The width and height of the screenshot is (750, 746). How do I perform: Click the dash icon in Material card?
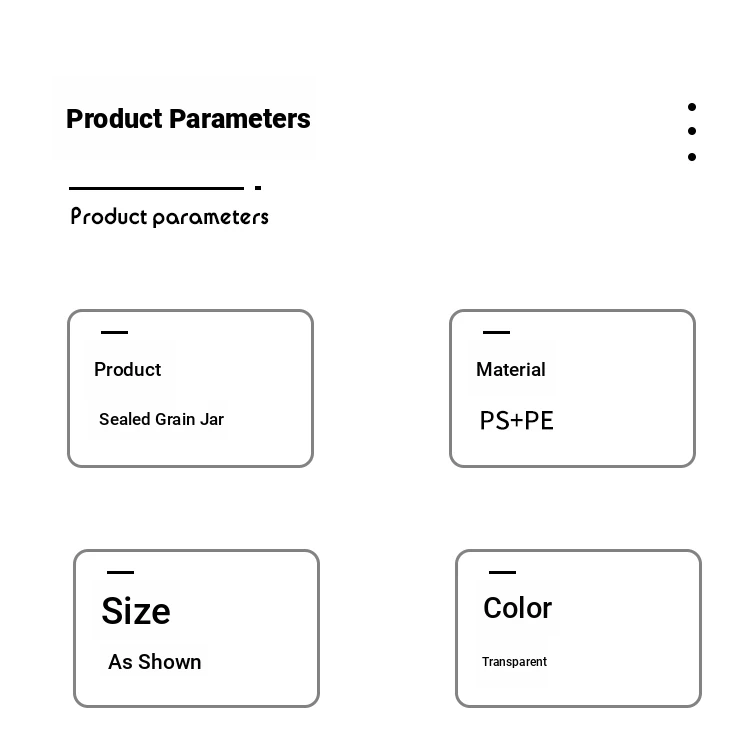pos(496,332)
